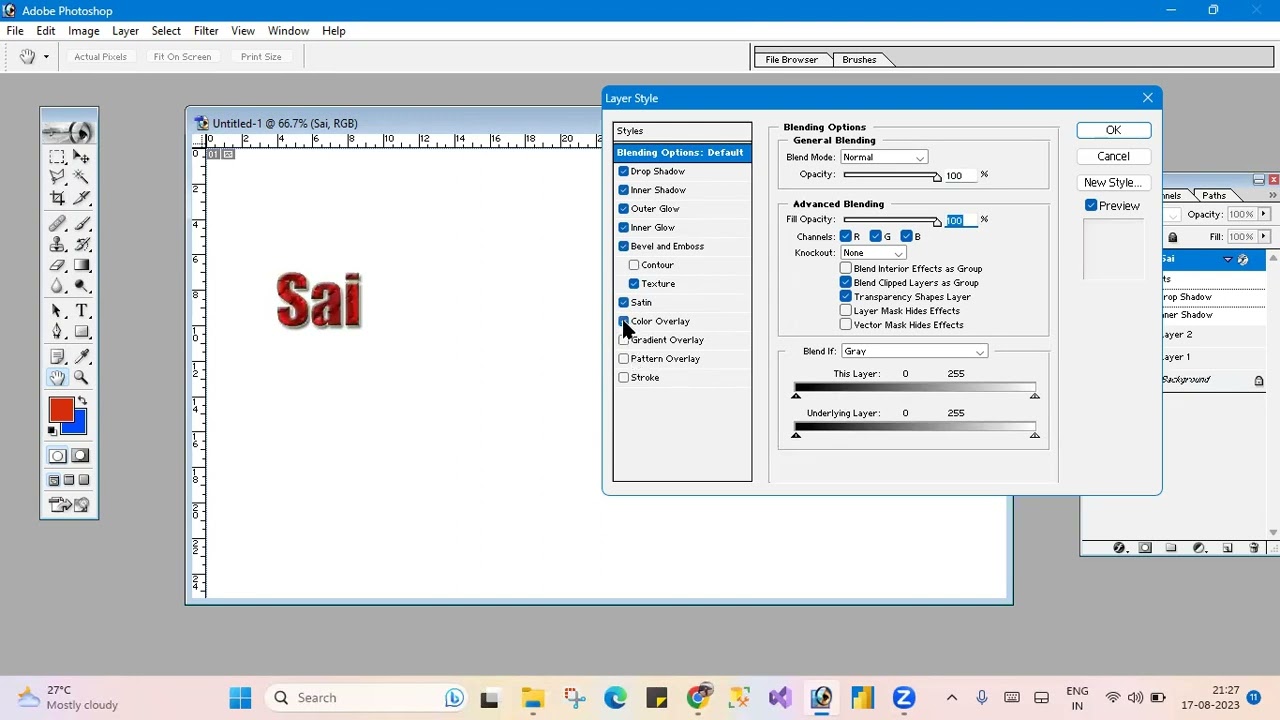Select the Path Selection tool

(x=57, y=311)
